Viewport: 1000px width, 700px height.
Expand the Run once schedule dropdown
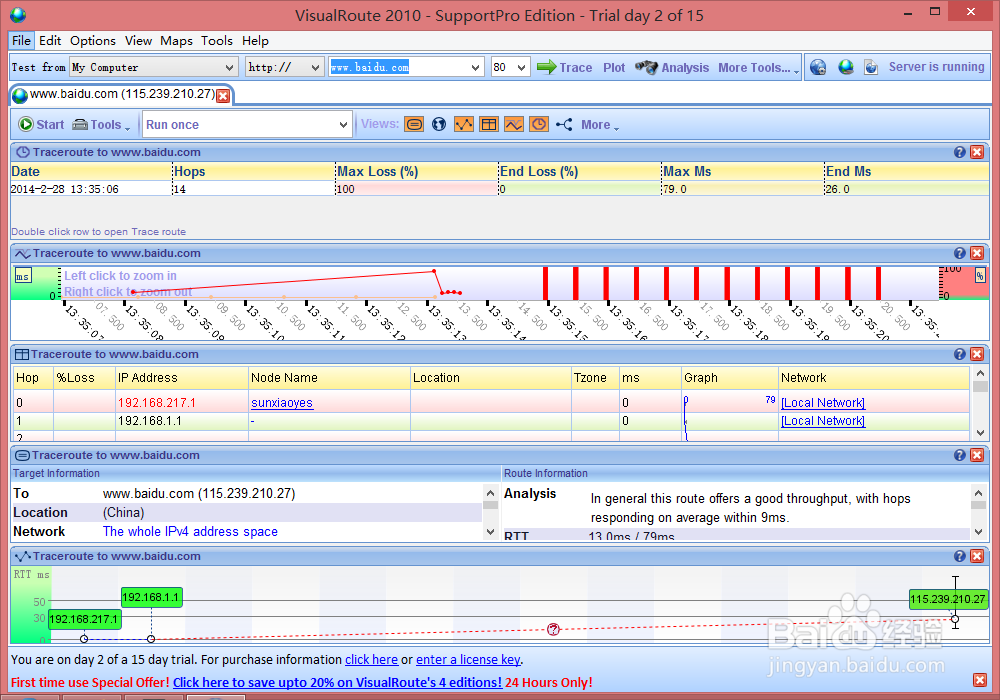pos(344,124)
